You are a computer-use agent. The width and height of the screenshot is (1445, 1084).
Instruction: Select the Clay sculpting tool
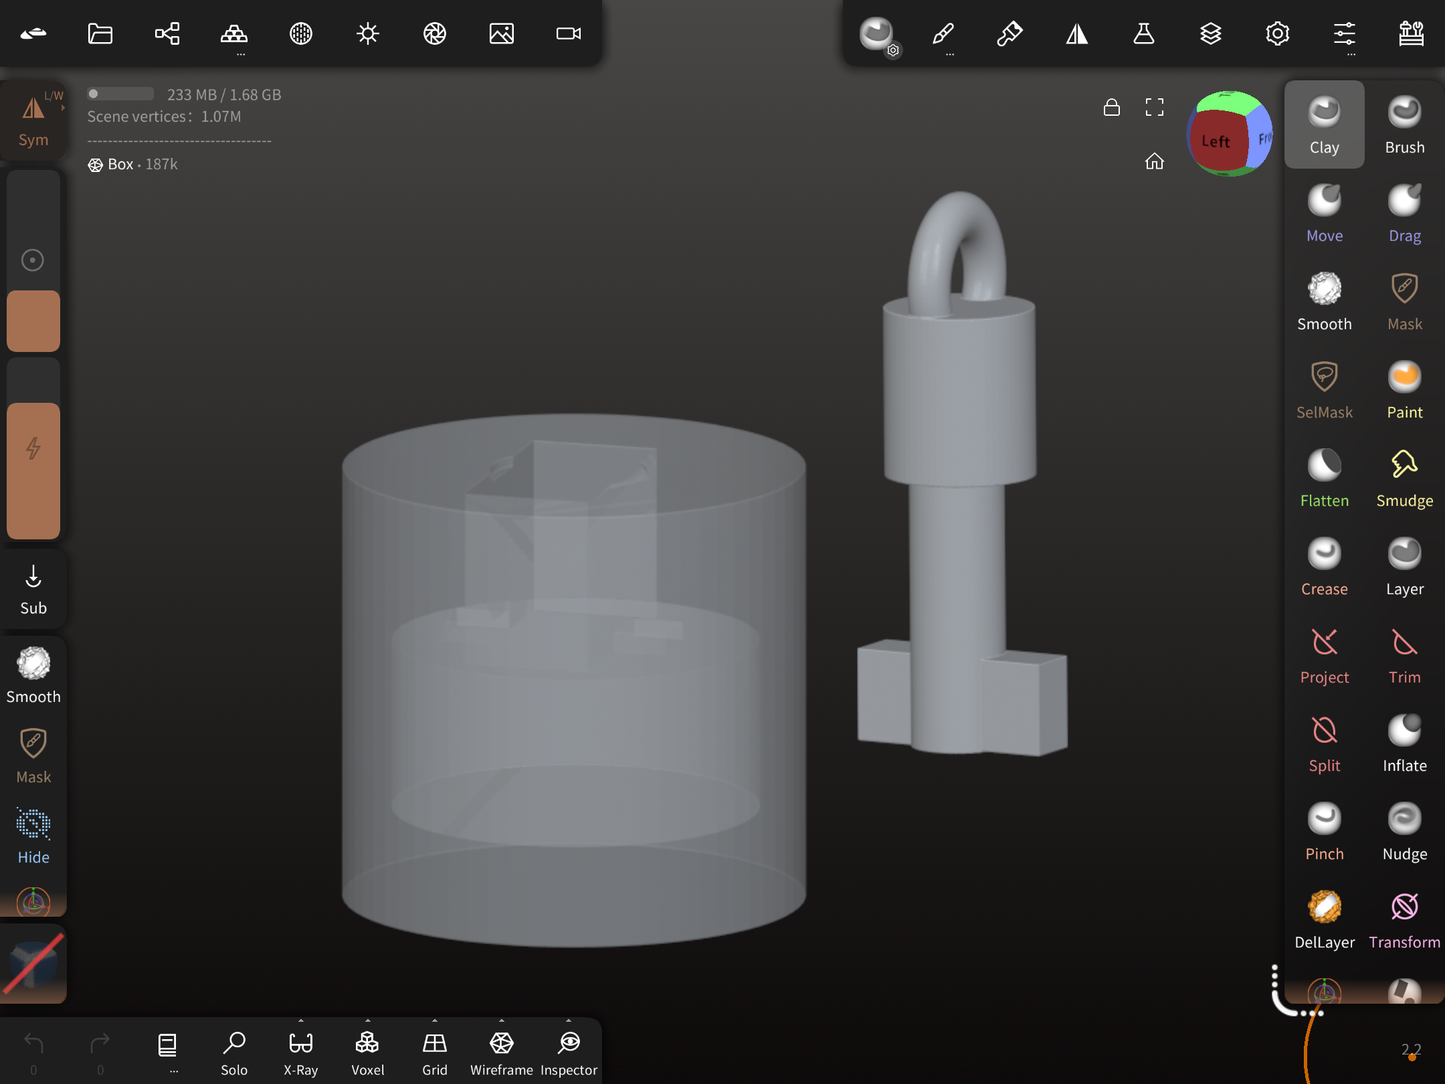click(x=1324, y=124)
